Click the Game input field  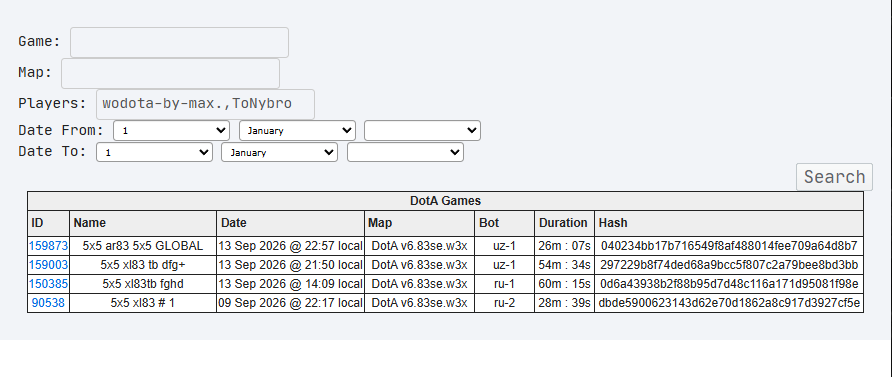tap(179, 42)
